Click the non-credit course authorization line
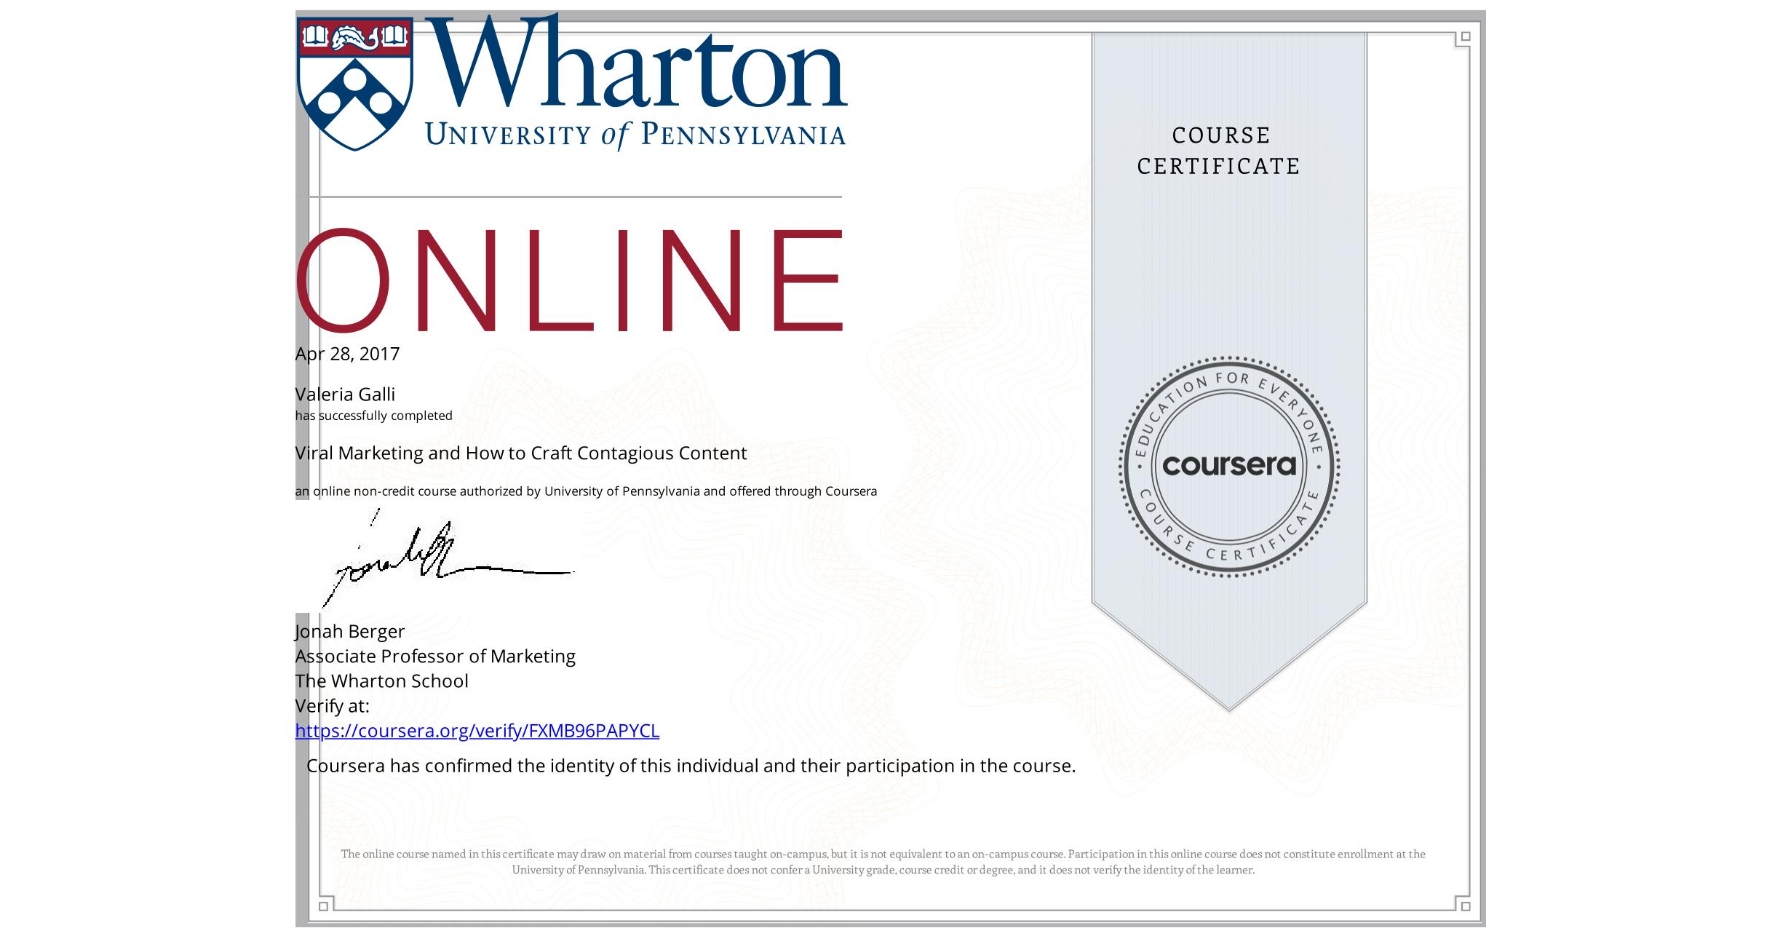The image size is (1772, 928). click(586, 491)
